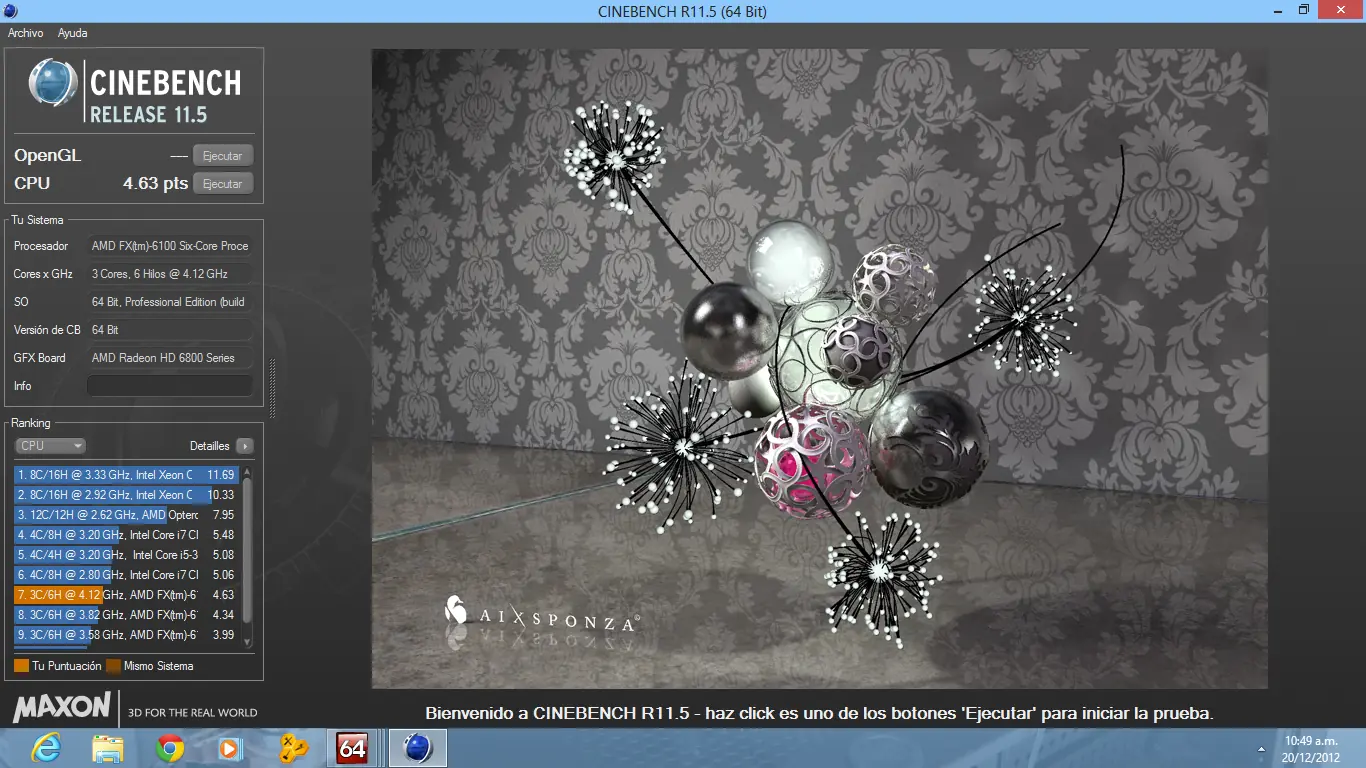This screenshot has width=1366, height=768.
Task: Click the orange Tu Puntuación legend swatch
Action: pyautogui.click(x=21, y=666)
